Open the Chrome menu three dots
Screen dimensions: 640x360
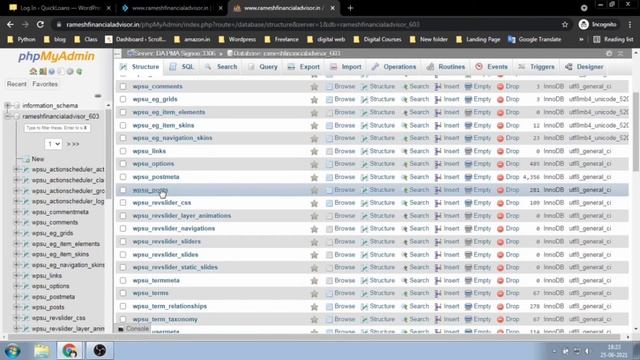click(631, 24)
